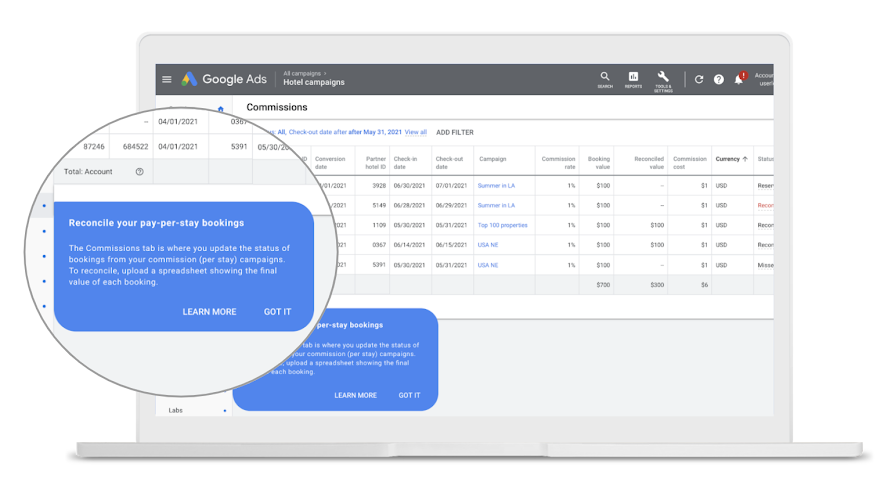Sort by Booking value column
This screenshot has width=895, height=496.
[x=599, y=163]
